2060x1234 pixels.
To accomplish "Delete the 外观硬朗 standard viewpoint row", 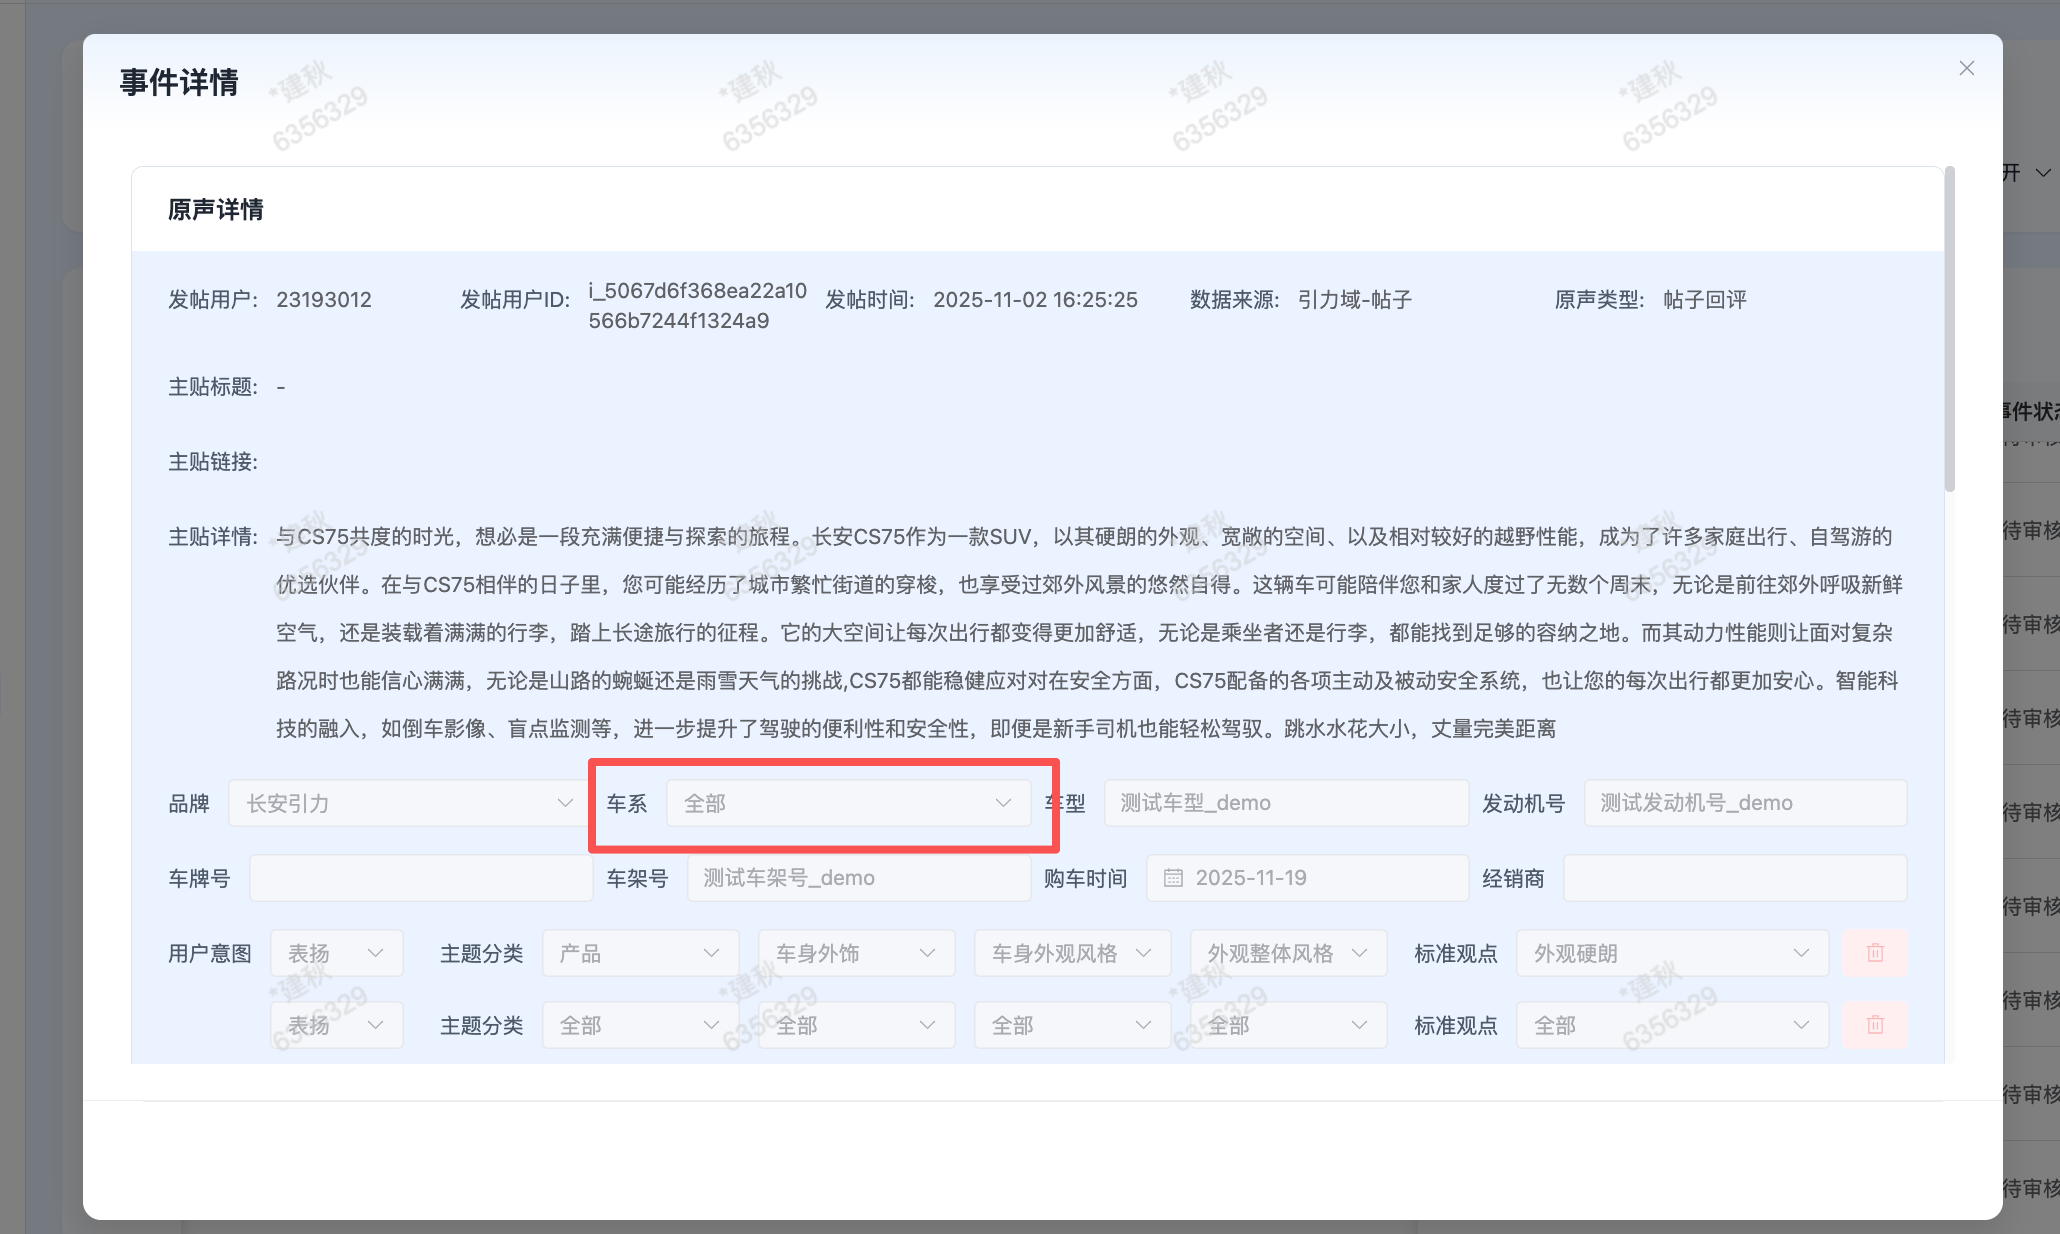I will (1875, 953).
